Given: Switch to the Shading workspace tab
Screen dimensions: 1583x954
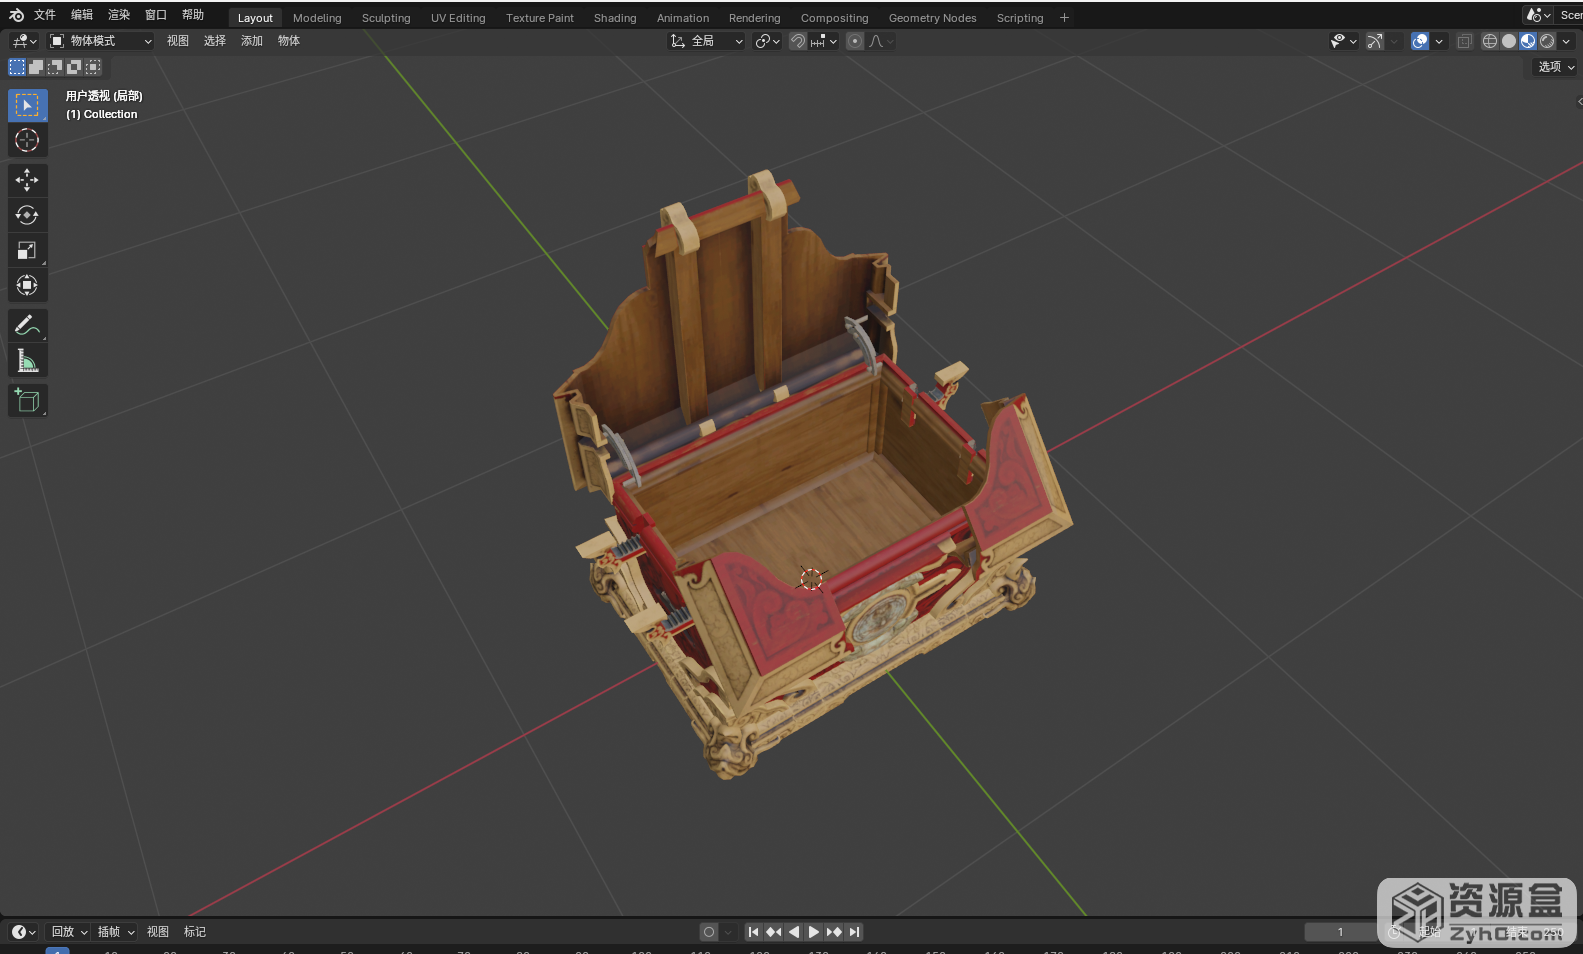Looking at the screenshot, I should [x=614, y=18].
